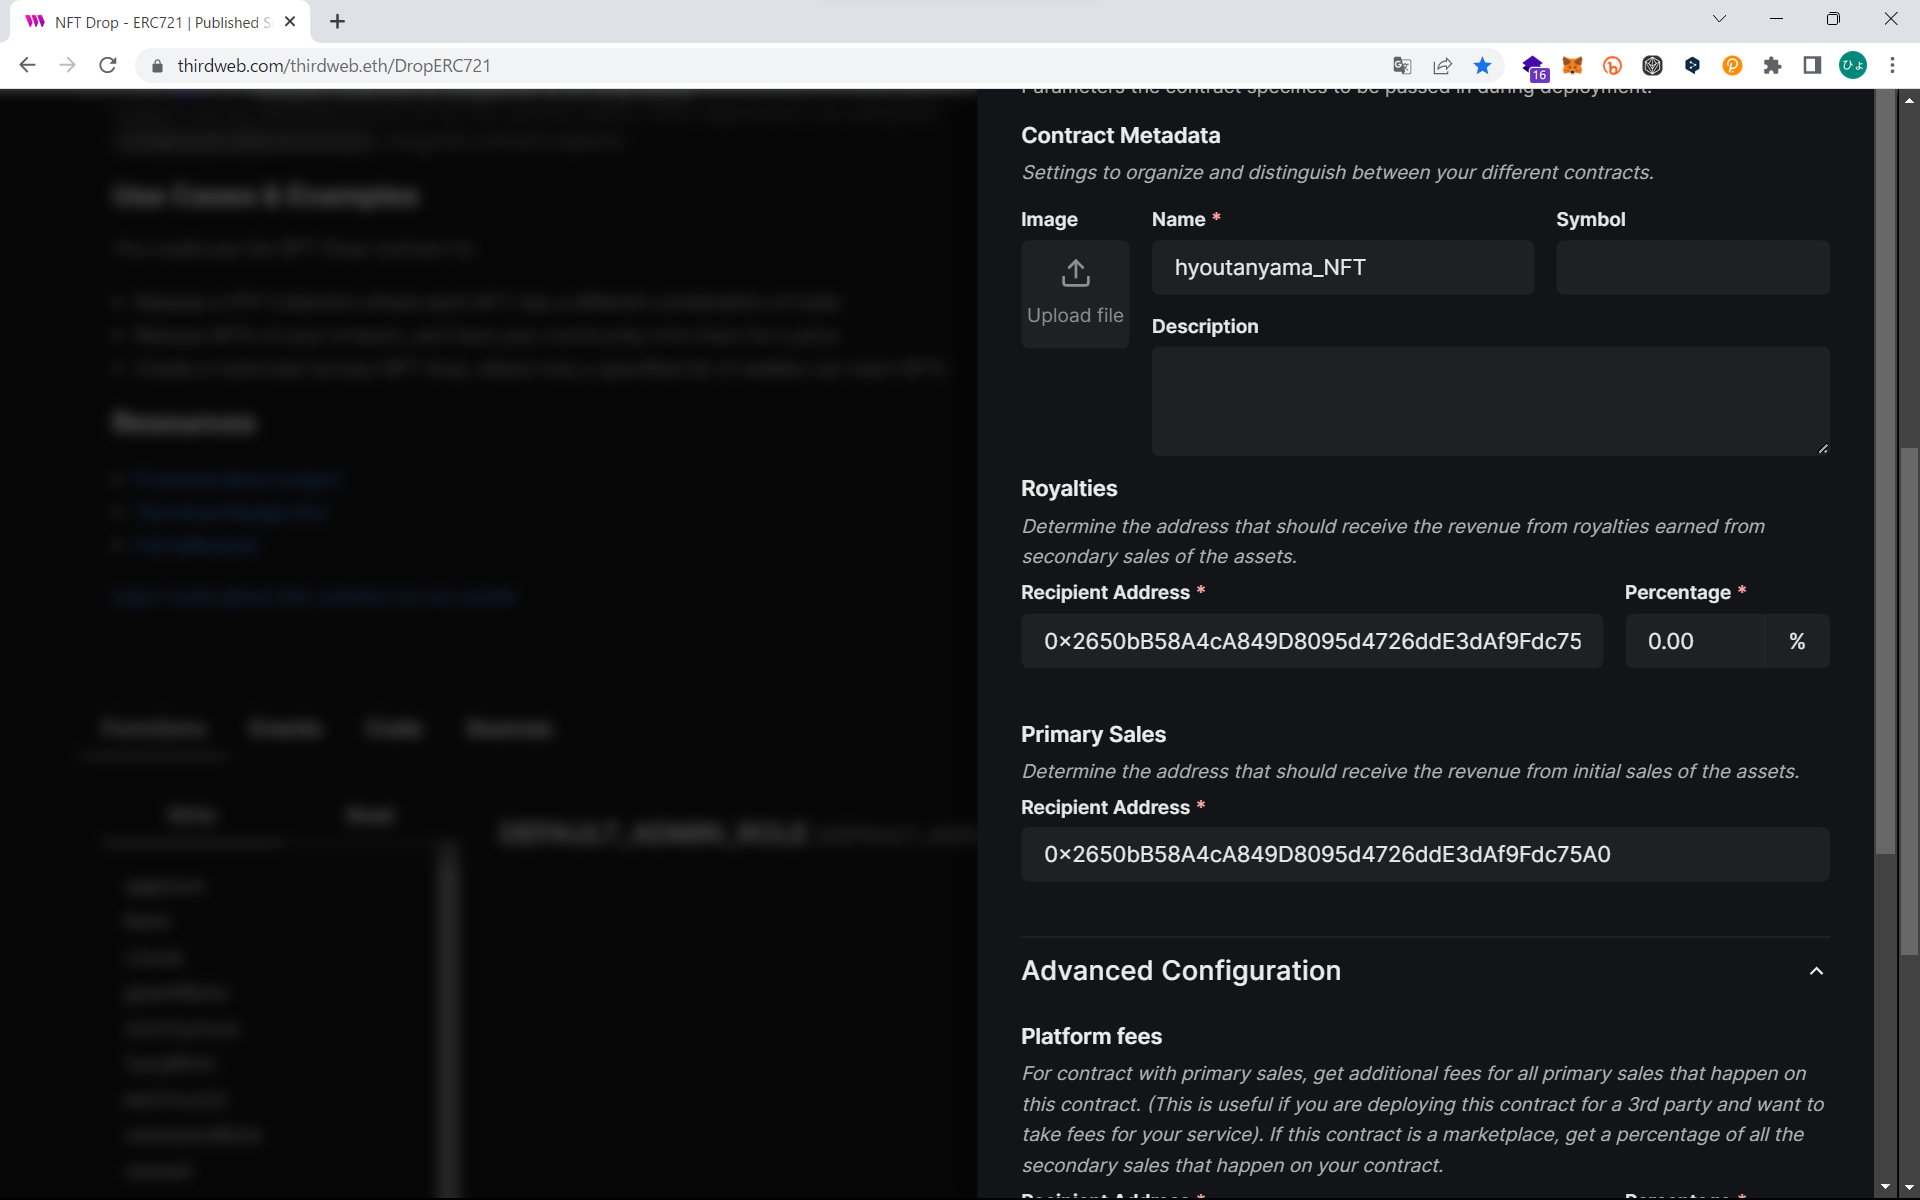
Task: Open the MetaMask fox extension
Action: [x=1572, y=66]
